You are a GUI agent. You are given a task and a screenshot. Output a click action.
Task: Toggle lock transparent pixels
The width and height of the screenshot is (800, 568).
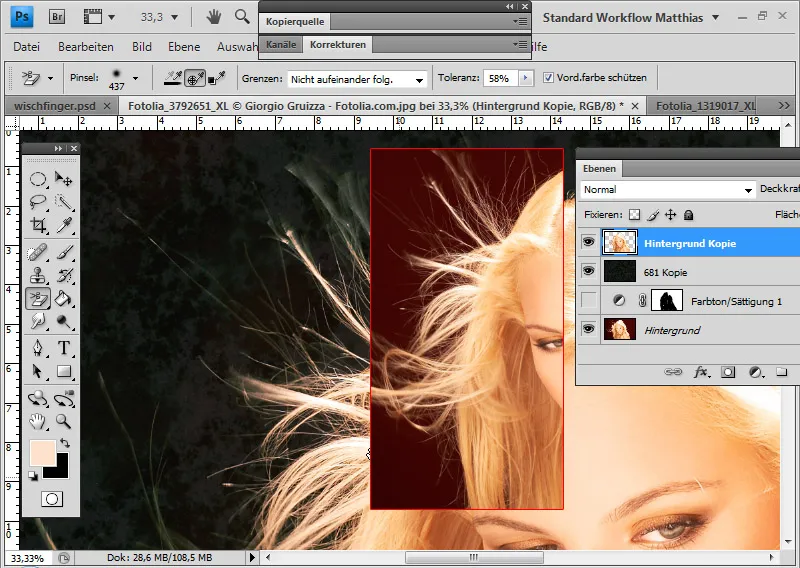[634, 215]
